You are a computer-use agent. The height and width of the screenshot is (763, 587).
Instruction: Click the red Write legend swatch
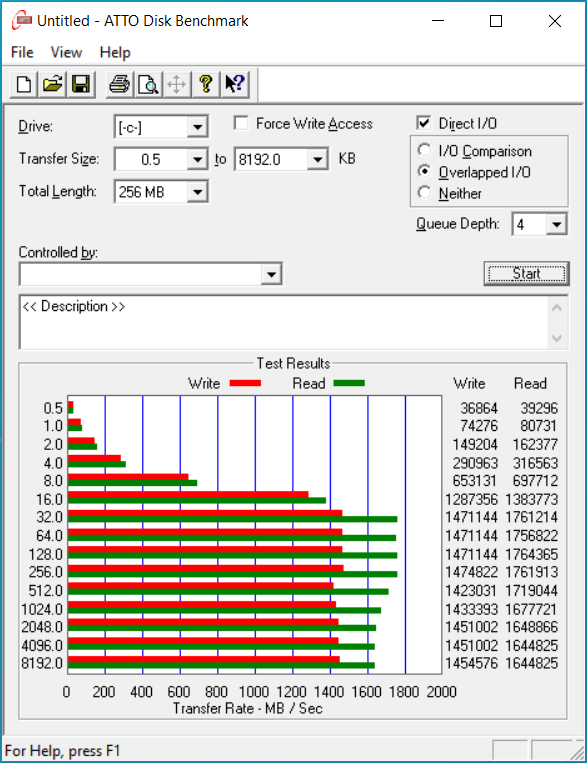click(245, 383)
